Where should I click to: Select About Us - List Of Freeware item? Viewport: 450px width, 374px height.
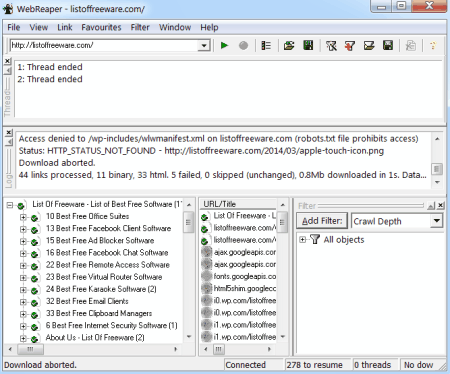95,337
